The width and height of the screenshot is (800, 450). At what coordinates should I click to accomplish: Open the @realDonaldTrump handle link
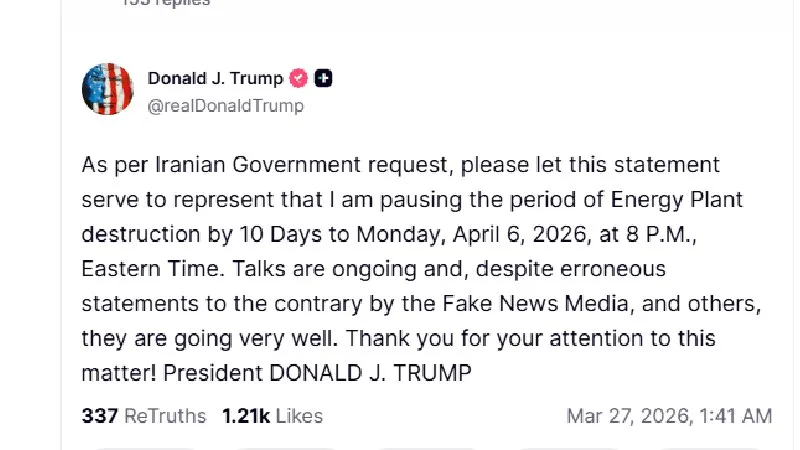coord(225,106)
